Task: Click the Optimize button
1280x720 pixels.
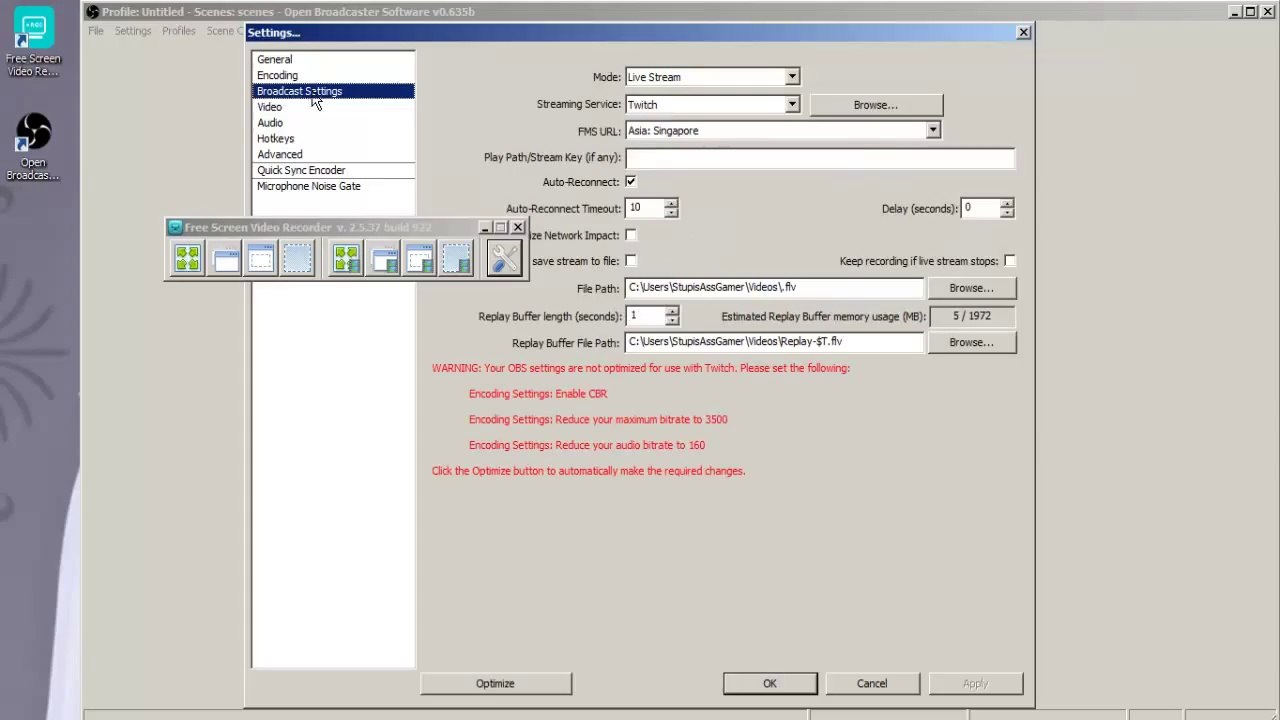Action: (495, 684)
